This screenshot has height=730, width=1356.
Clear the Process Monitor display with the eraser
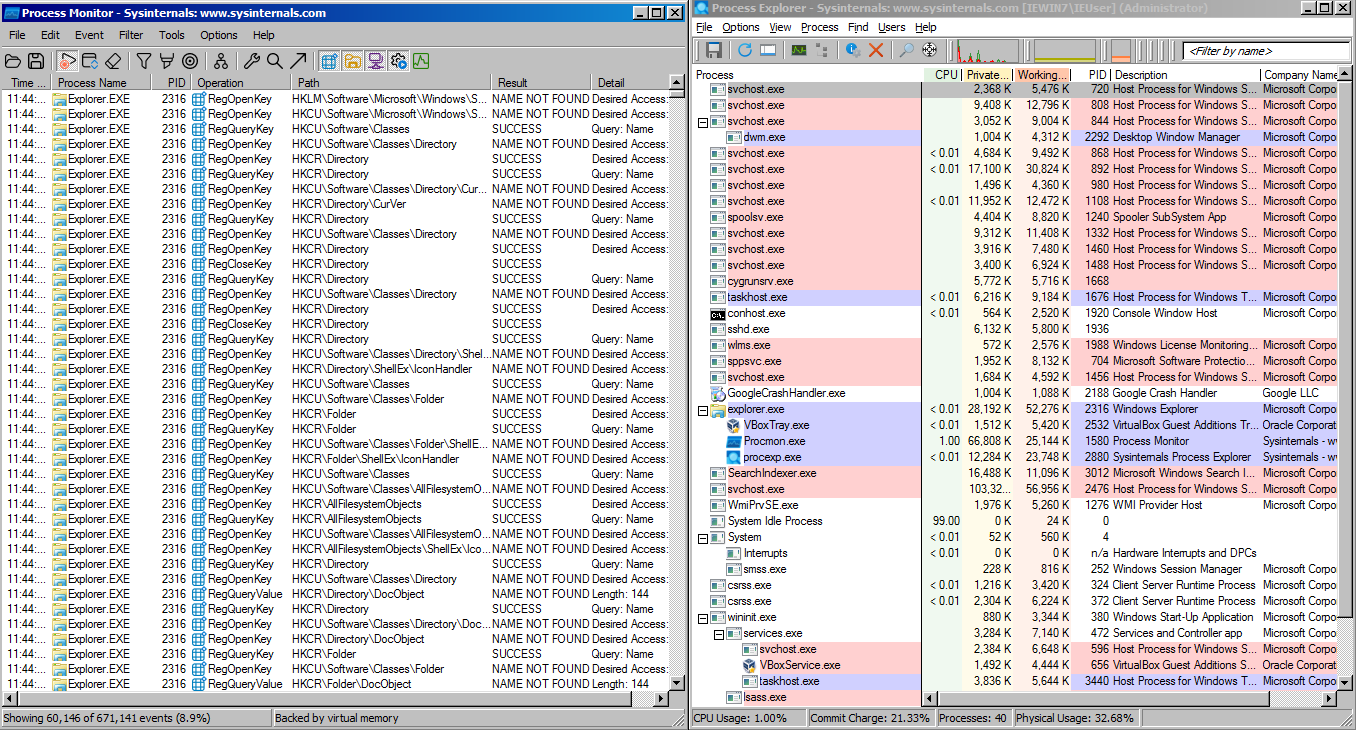click(x=113, y=61)
